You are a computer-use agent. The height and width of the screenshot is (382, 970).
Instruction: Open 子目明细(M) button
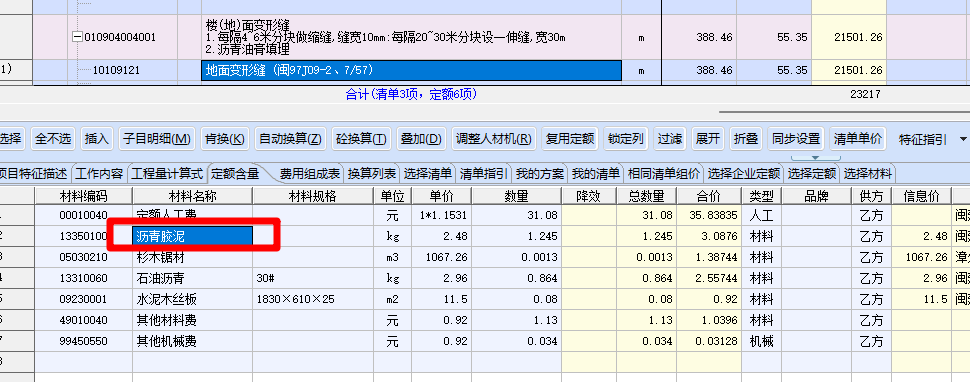[156, 139]
